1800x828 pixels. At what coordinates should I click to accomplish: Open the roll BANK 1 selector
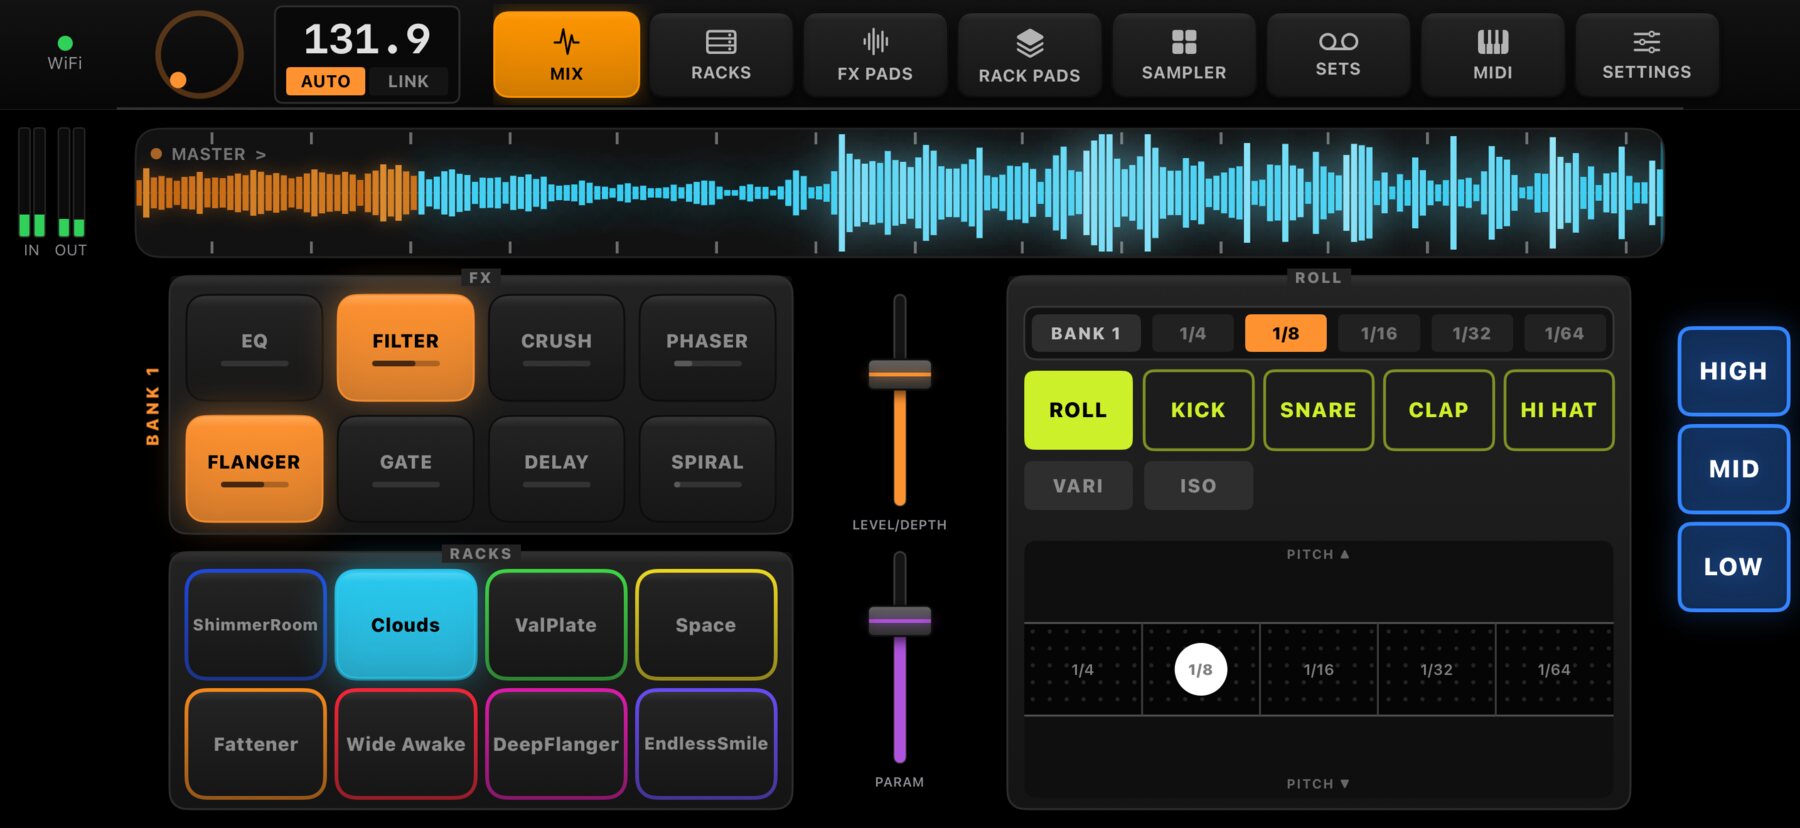coord(1085,333)
